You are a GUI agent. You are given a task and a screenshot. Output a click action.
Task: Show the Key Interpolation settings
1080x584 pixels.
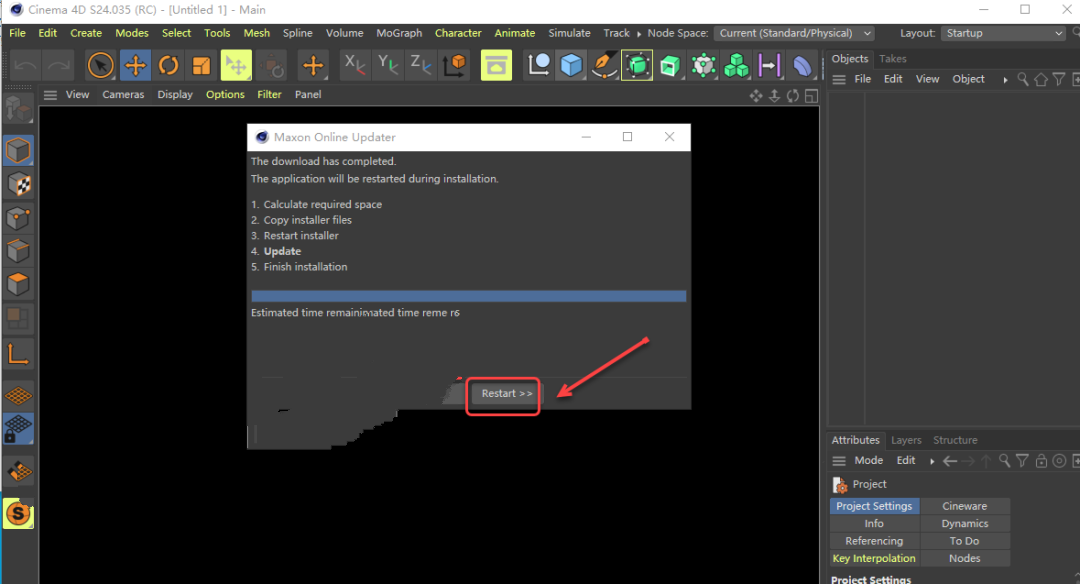[874, 559]
